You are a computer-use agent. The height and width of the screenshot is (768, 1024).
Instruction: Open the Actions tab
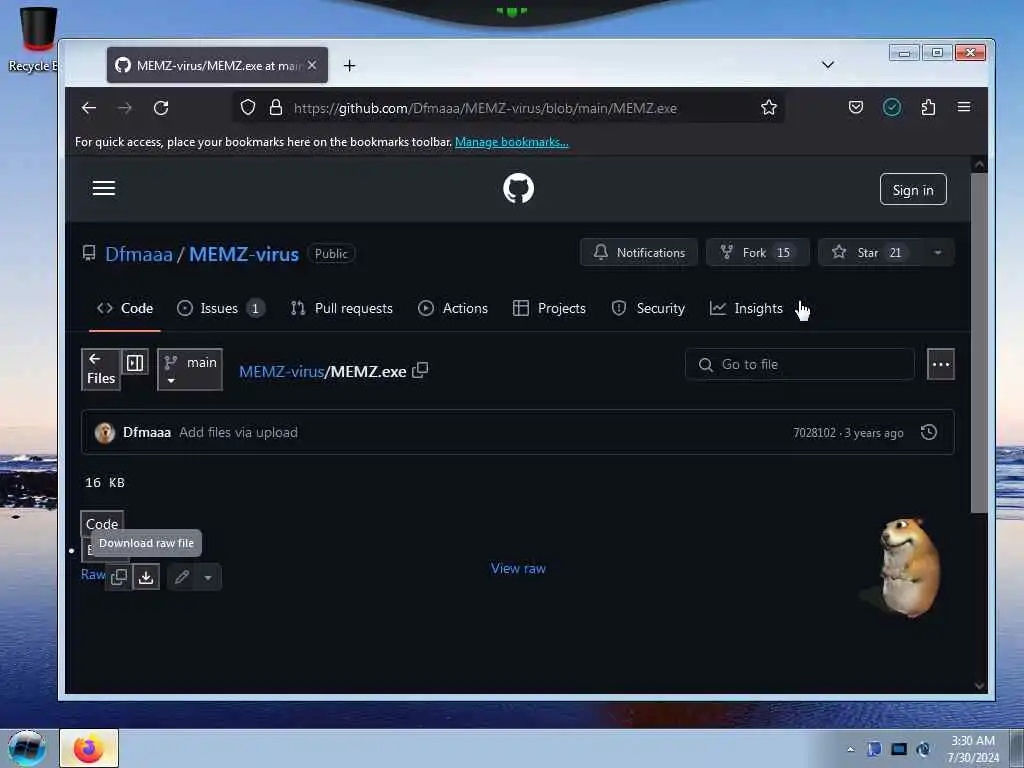click(453, 308)
